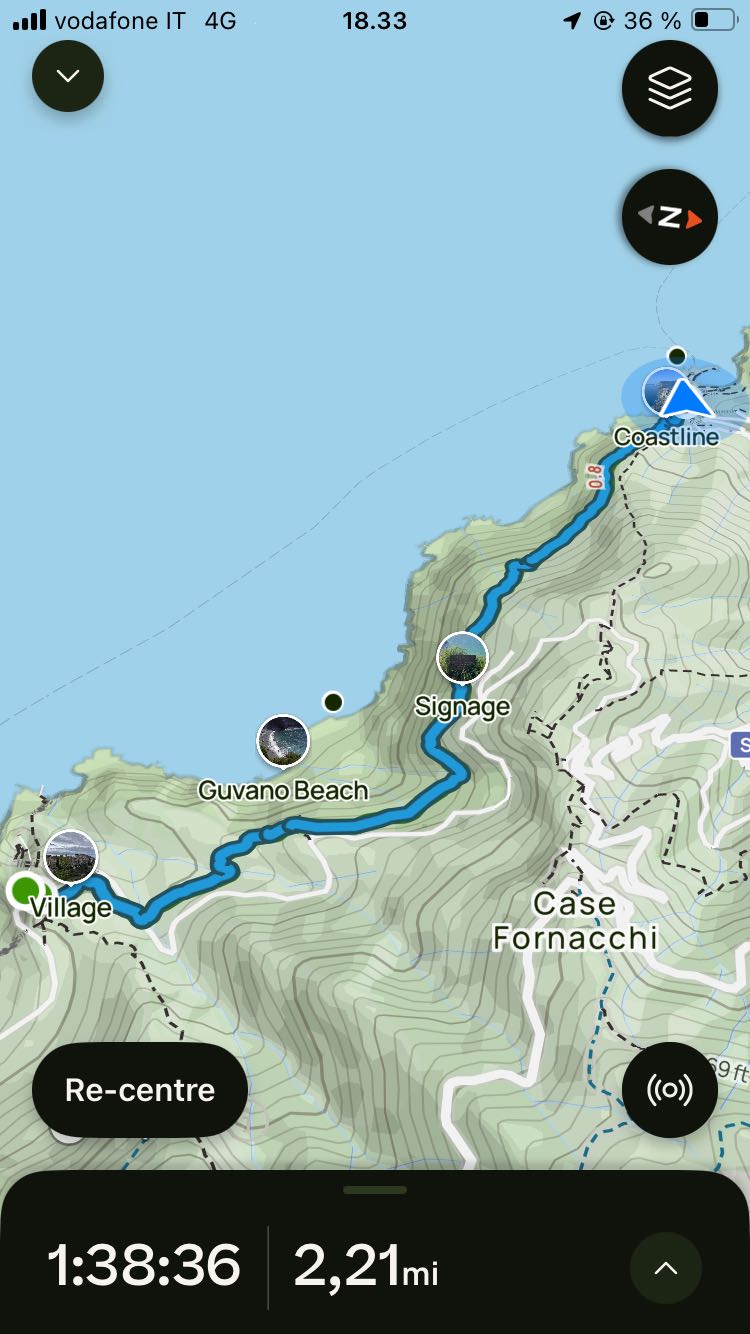Open the Signage photo waypoint
The height and width of the screenshot is (1334, 750).
tap(462, 657)
